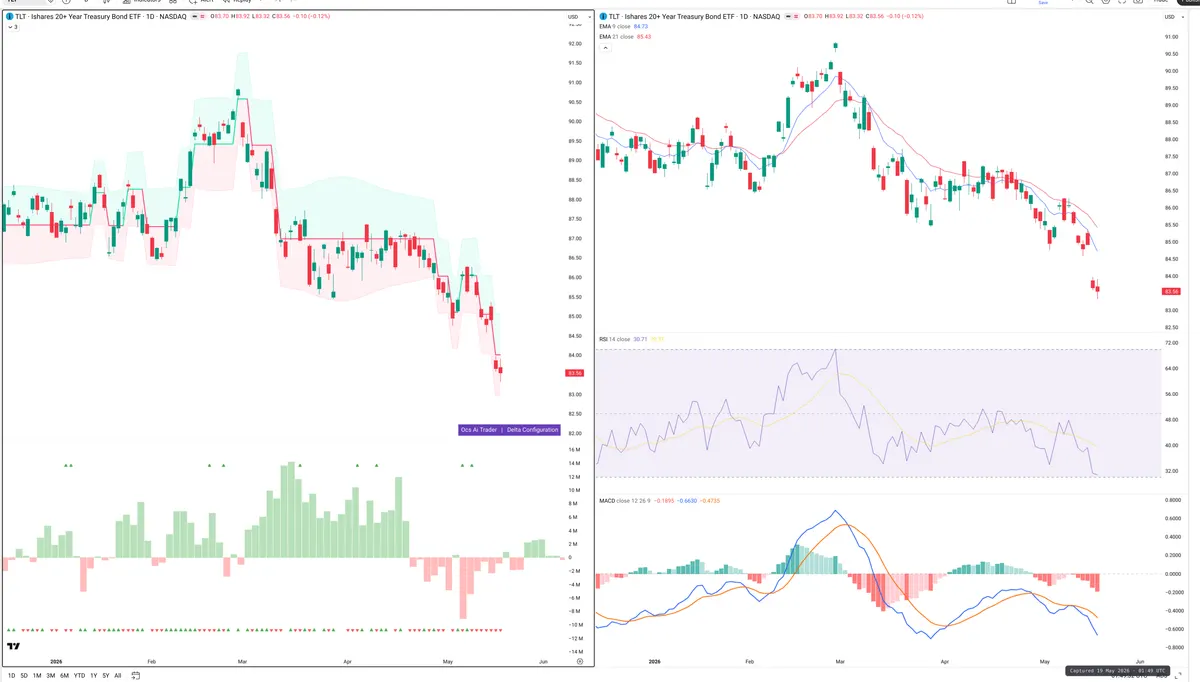Open left chart time axis settings icon
Image resolution: width=1200 pixels, height=682 pixels.
(x=580, y=661)
